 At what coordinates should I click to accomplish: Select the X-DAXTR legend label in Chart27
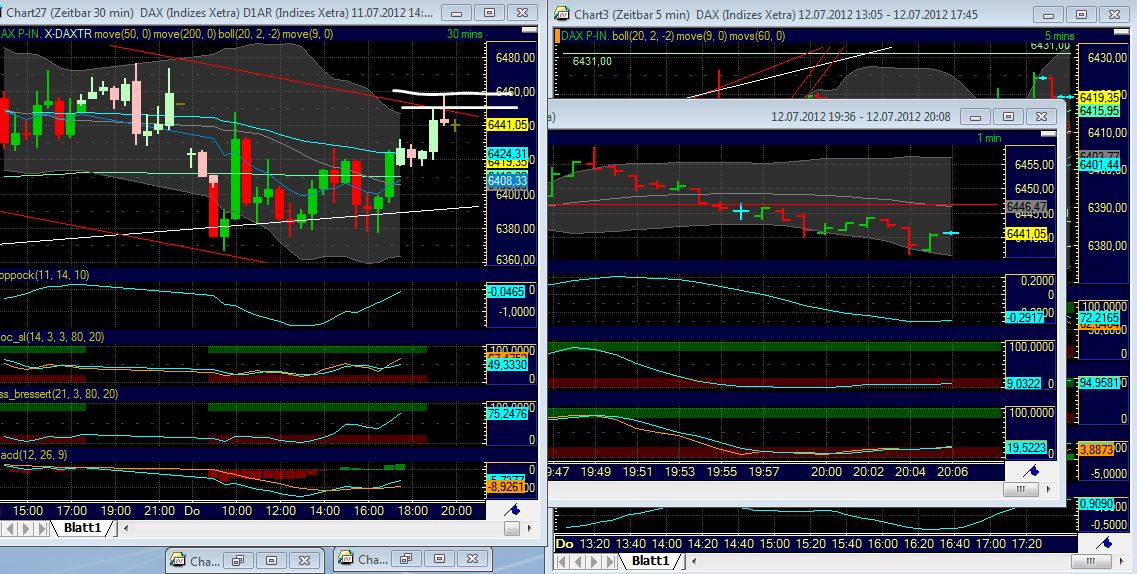click(x=67, y=34)
